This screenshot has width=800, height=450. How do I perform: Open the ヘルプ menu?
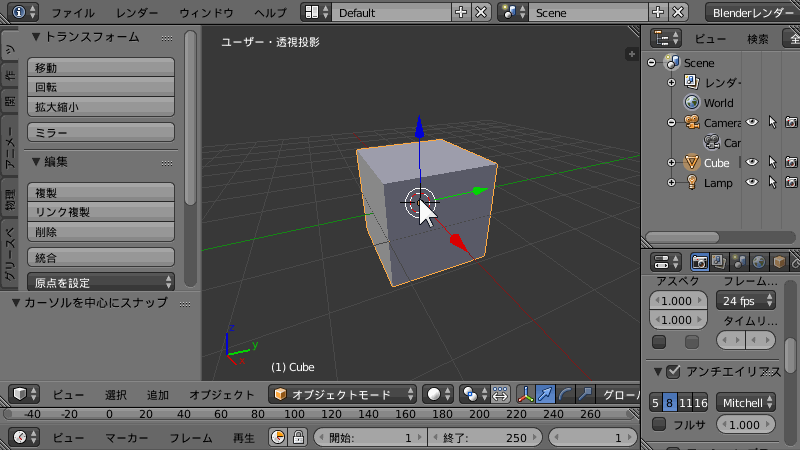270,13
